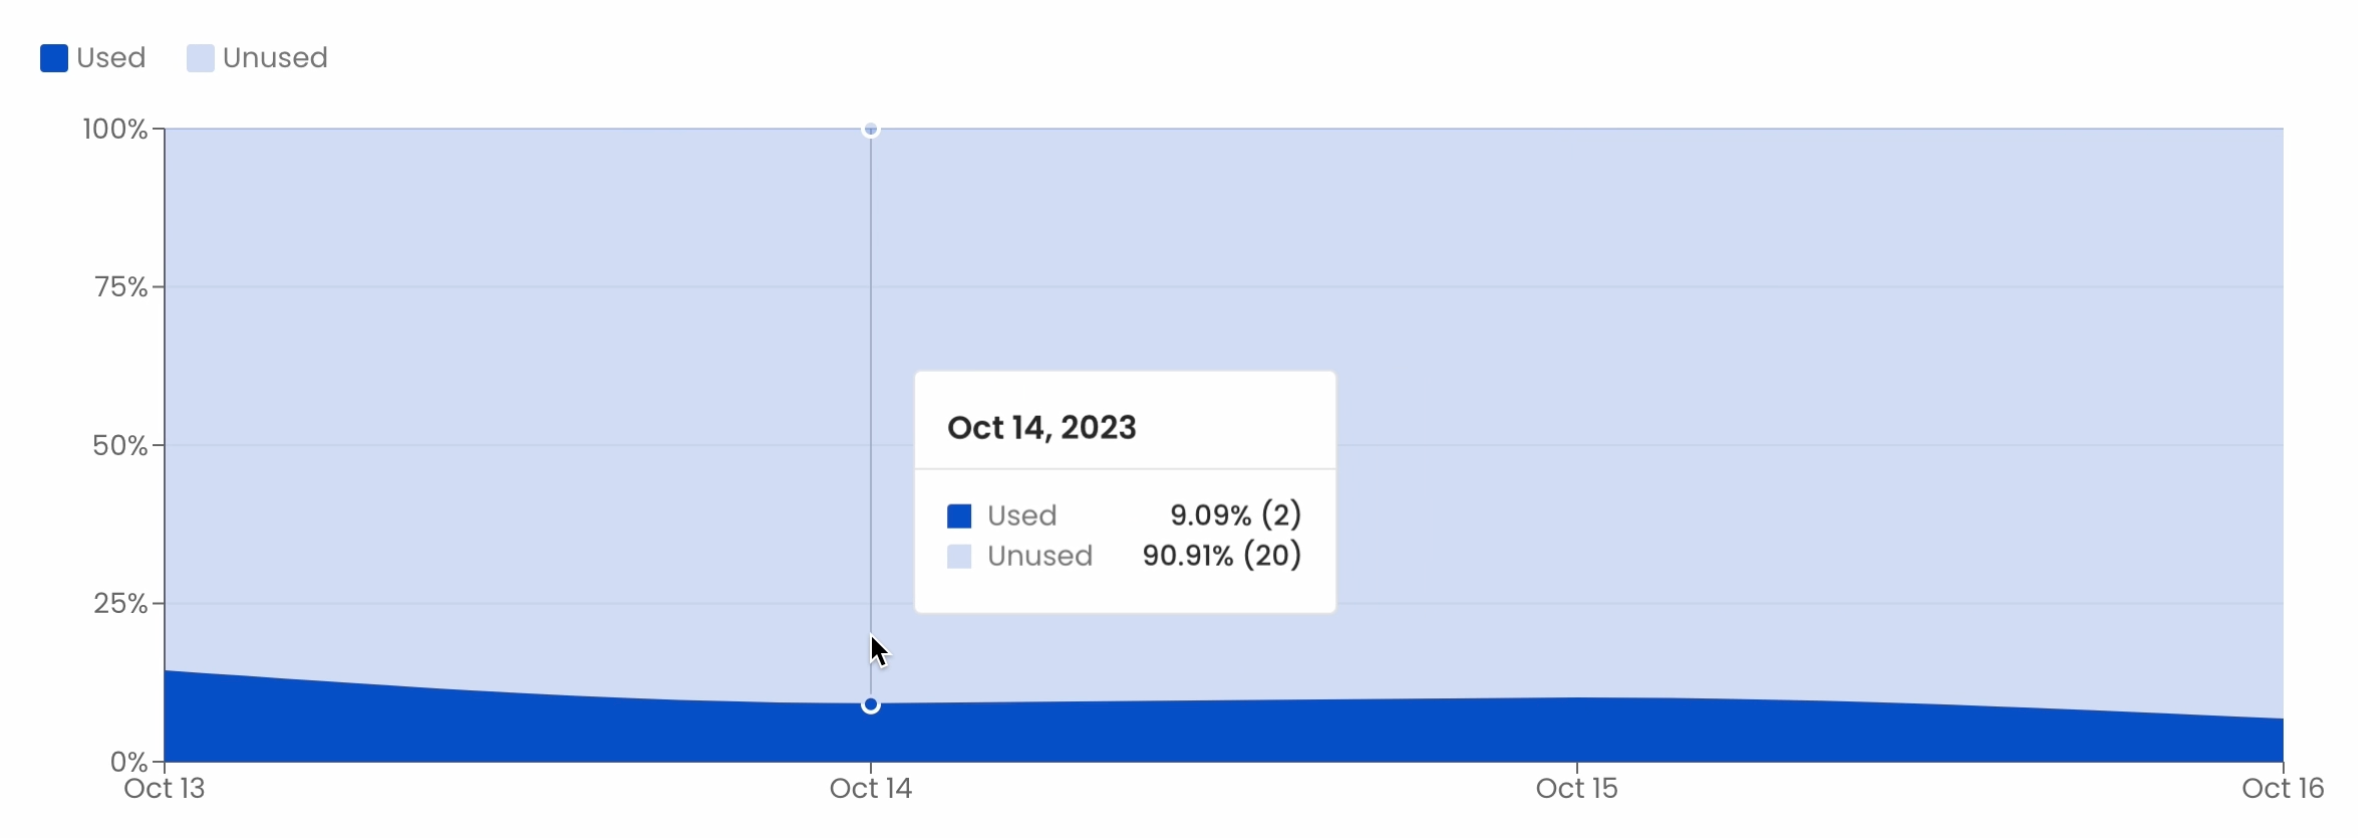
Task: Click the top marker at 100% on Oct 14
Action: (x=871, y=130)
